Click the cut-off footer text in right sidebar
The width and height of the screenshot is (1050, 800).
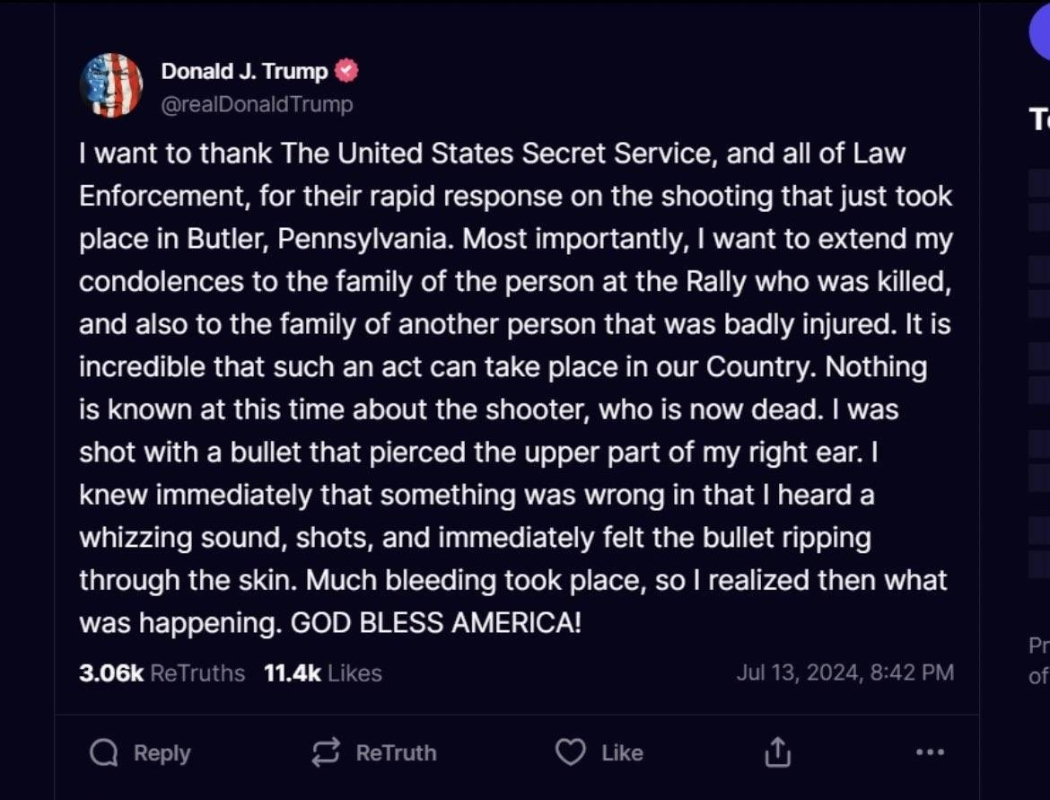[x=1039, y=661]
